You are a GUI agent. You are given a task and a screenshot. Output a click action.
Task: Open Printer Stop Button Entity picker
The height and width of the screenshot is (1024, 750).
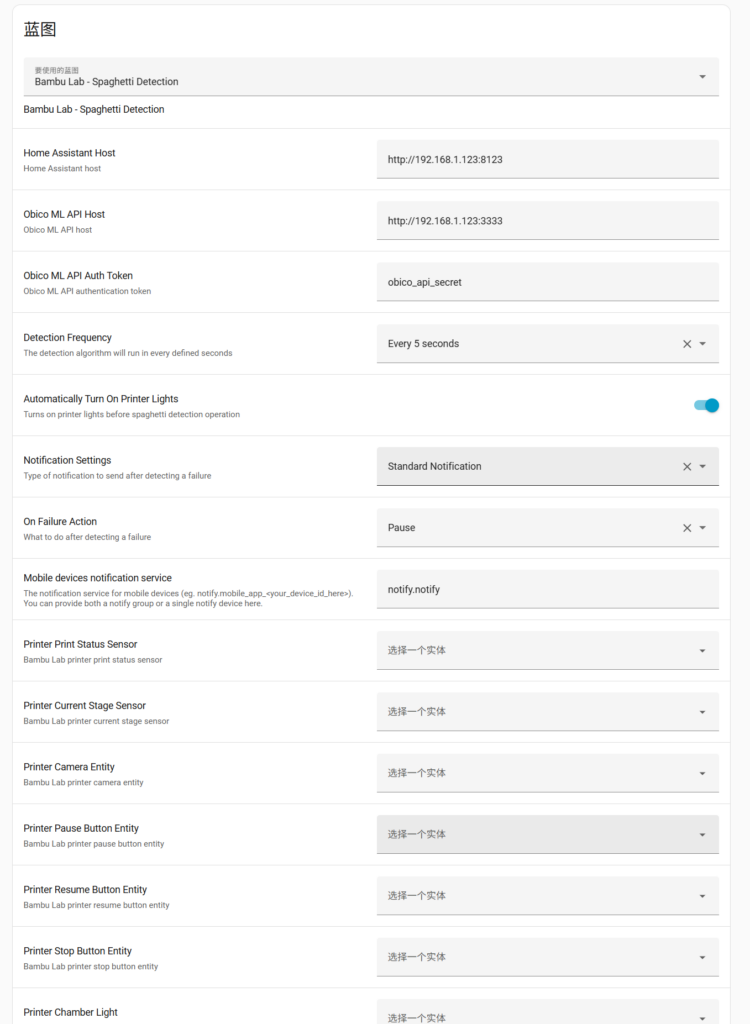click(x=547, y=957)
